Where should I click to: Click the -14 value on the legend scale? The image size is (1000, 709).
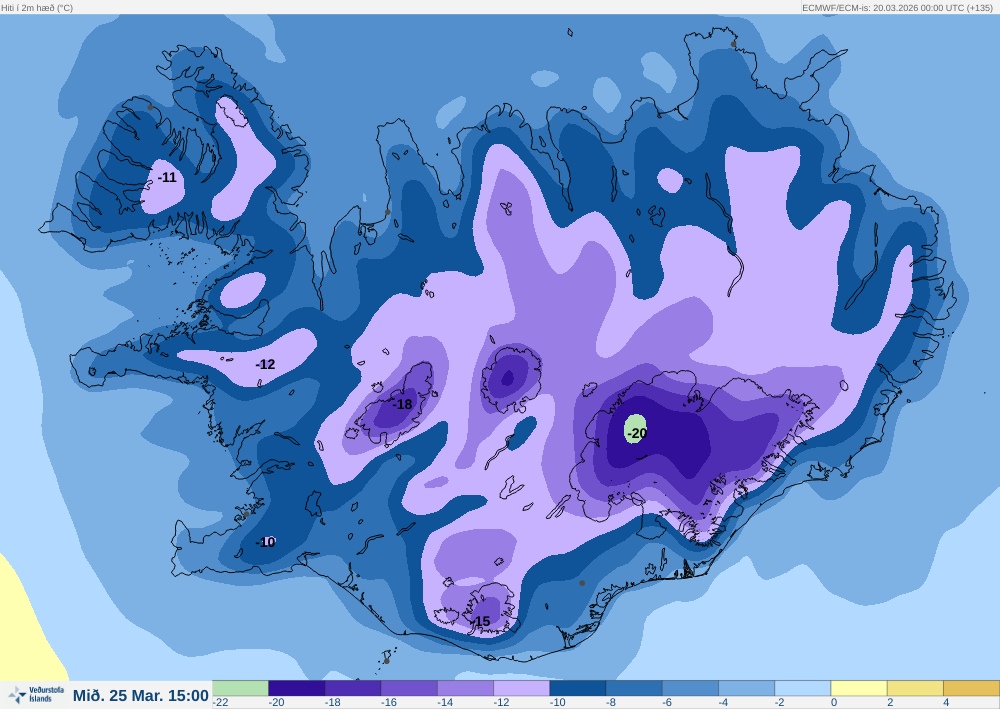tap(445, 703)
